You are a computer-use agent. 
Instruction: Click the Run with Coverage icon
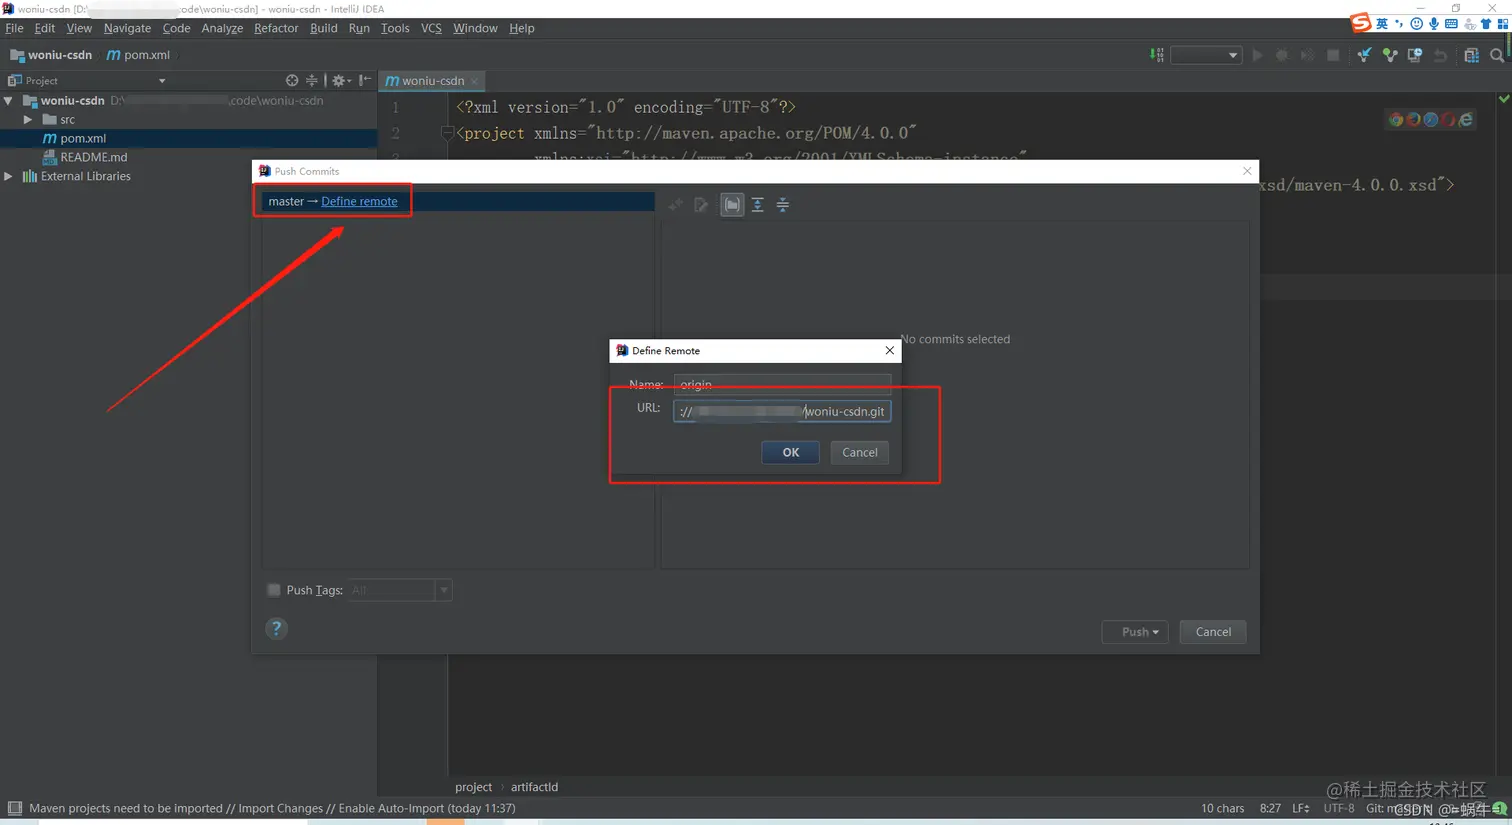1307,55
